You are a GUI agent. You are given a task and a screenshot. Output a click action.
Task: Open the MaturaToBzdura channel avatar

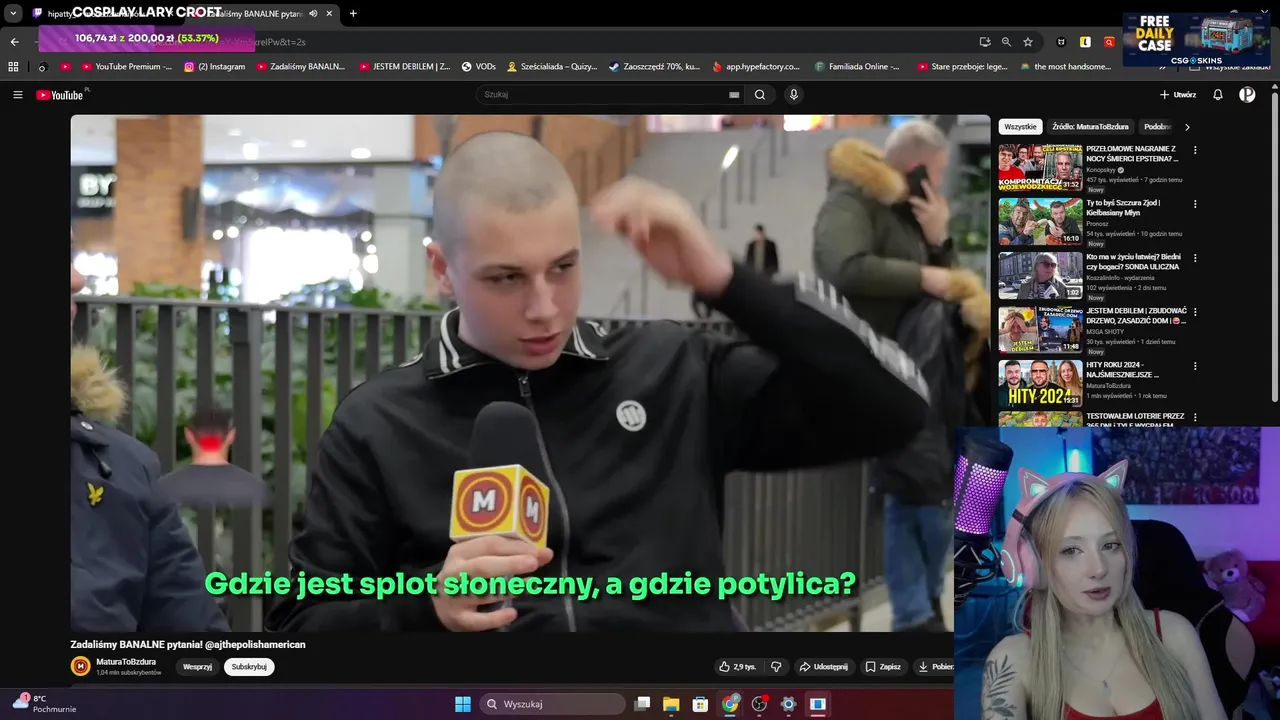tap(80, 666)
